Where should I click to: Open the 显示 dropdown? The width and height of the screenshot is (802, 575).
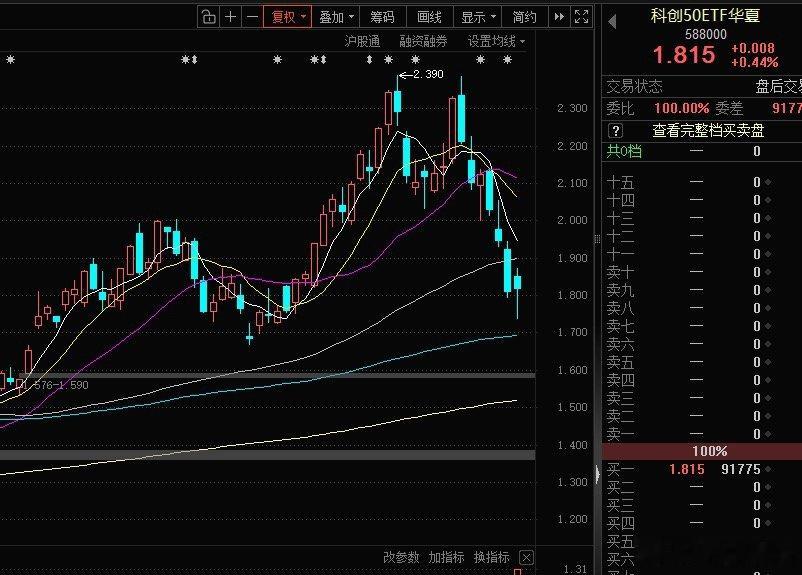click(478, 17)
